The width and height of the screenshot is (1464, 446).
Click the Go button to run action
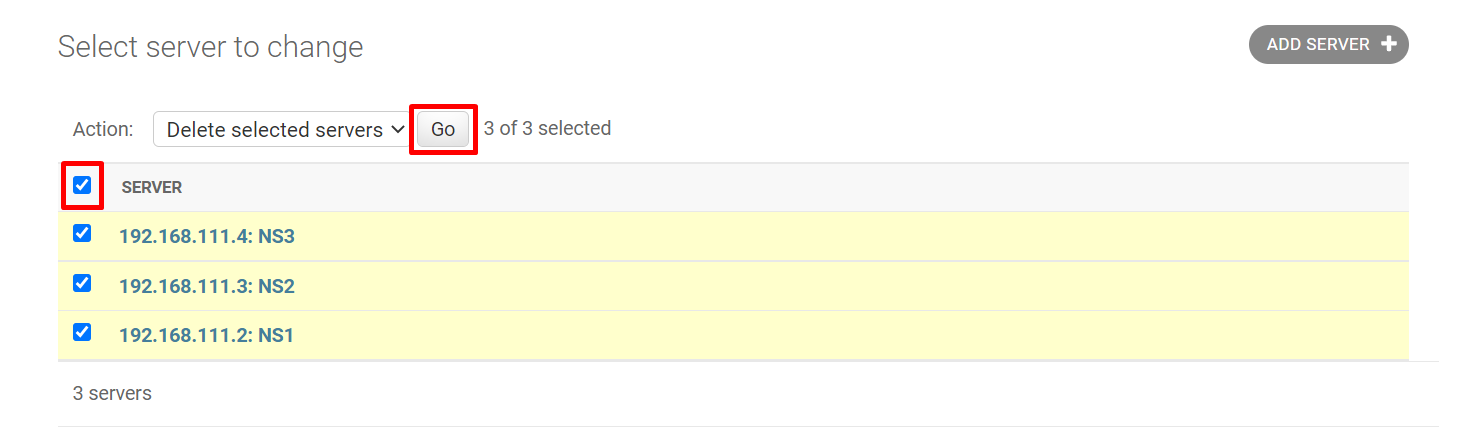coord(443,130)
